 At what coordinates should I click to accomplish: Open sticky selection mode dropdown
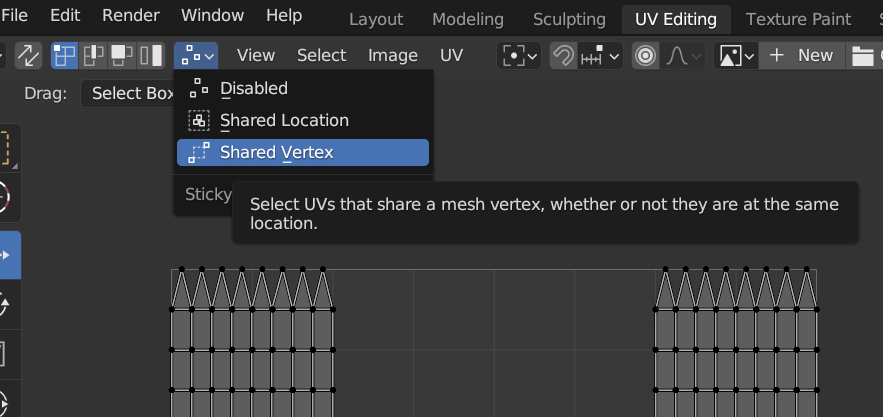click(196, 56)
